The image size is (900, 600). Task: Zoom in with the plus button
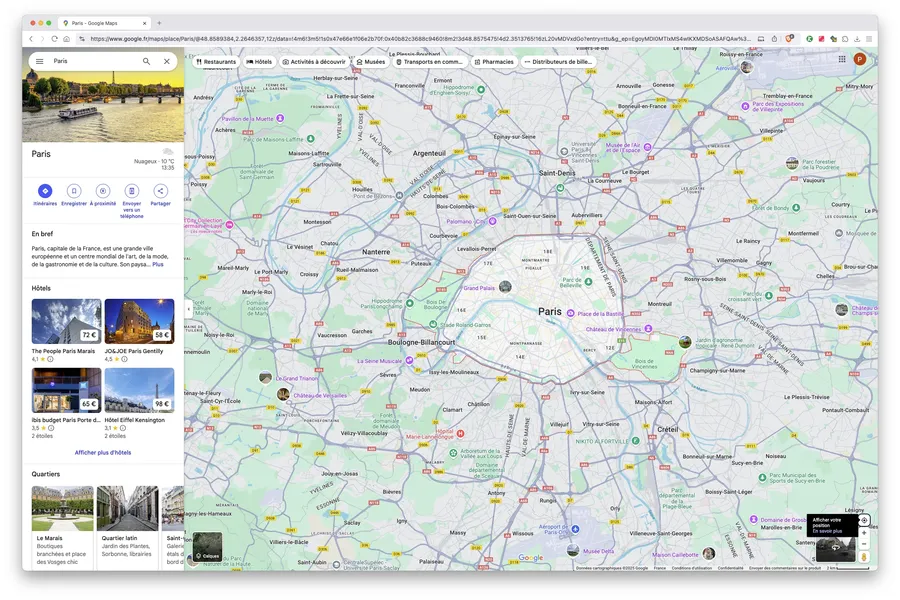[864, 533]
